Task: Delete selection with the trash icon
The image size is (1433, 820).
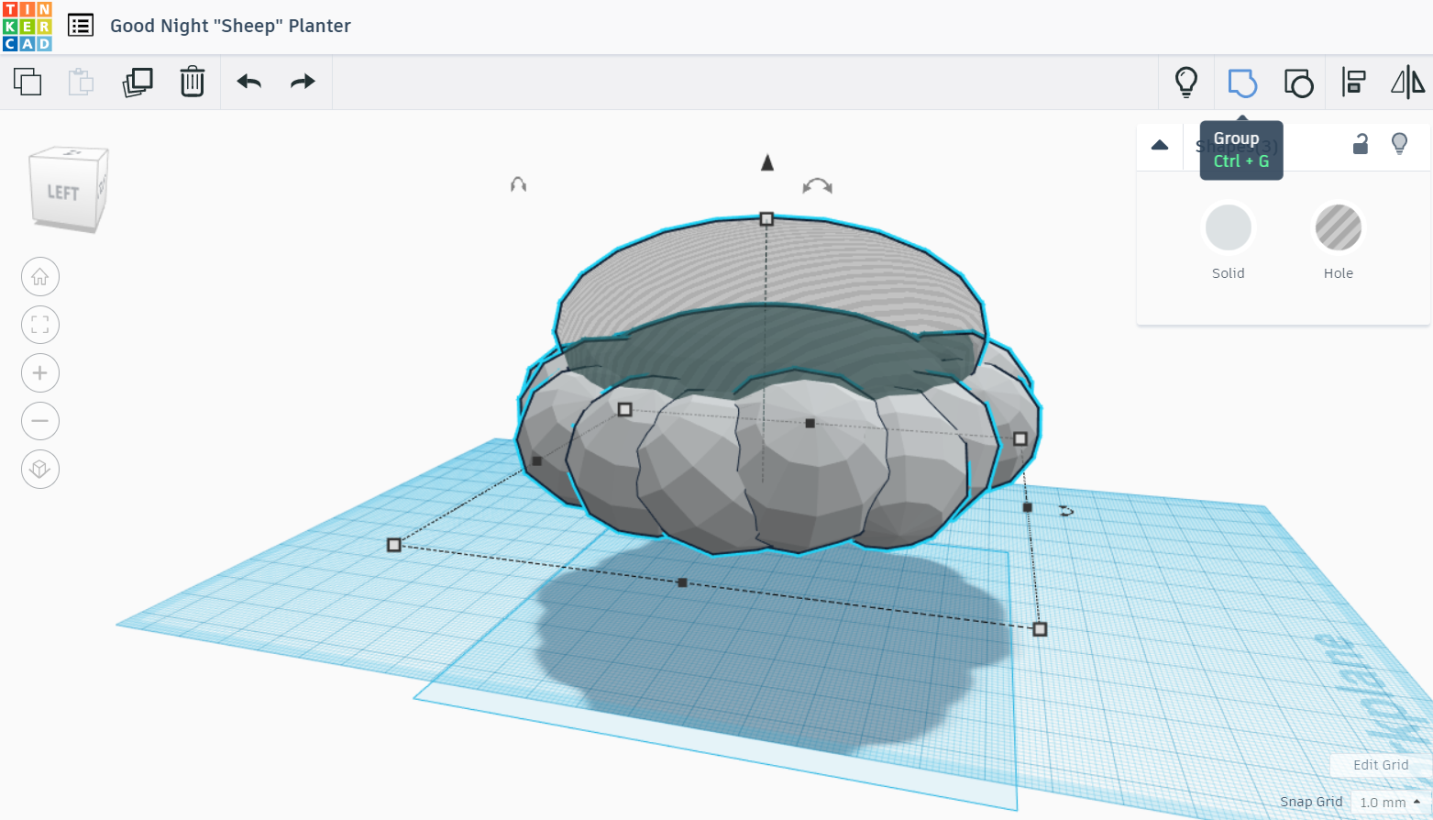Action: click(x=192, y=82)
